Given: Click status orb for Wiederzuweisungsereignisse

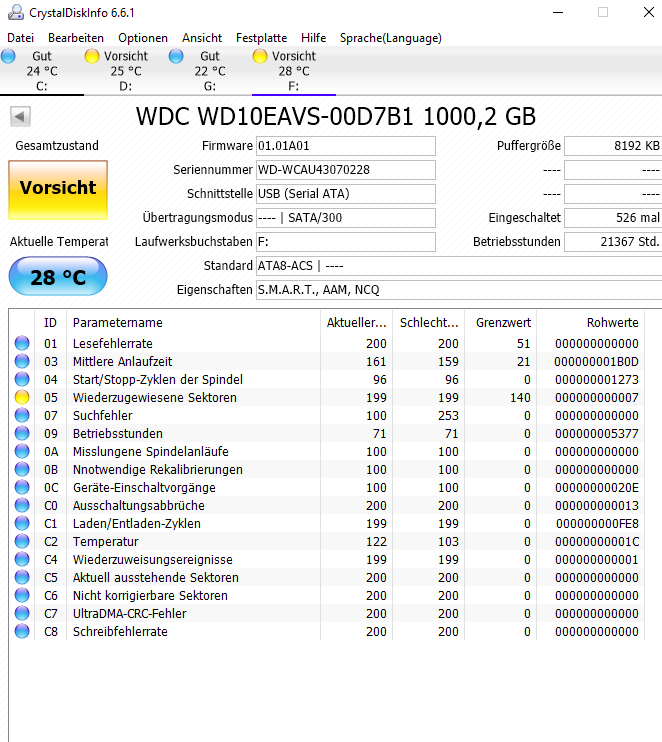Looking at the screenshot, I should pyautogui.click(x=22, y=559).
